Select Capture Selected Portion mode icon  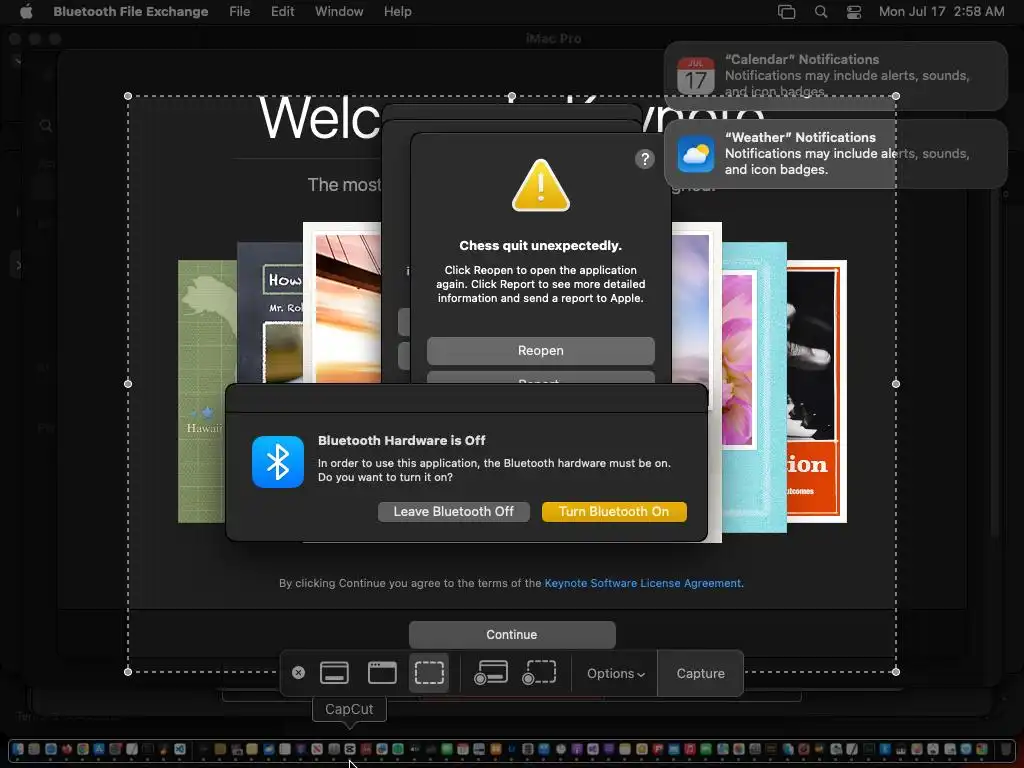click(429, 673)
